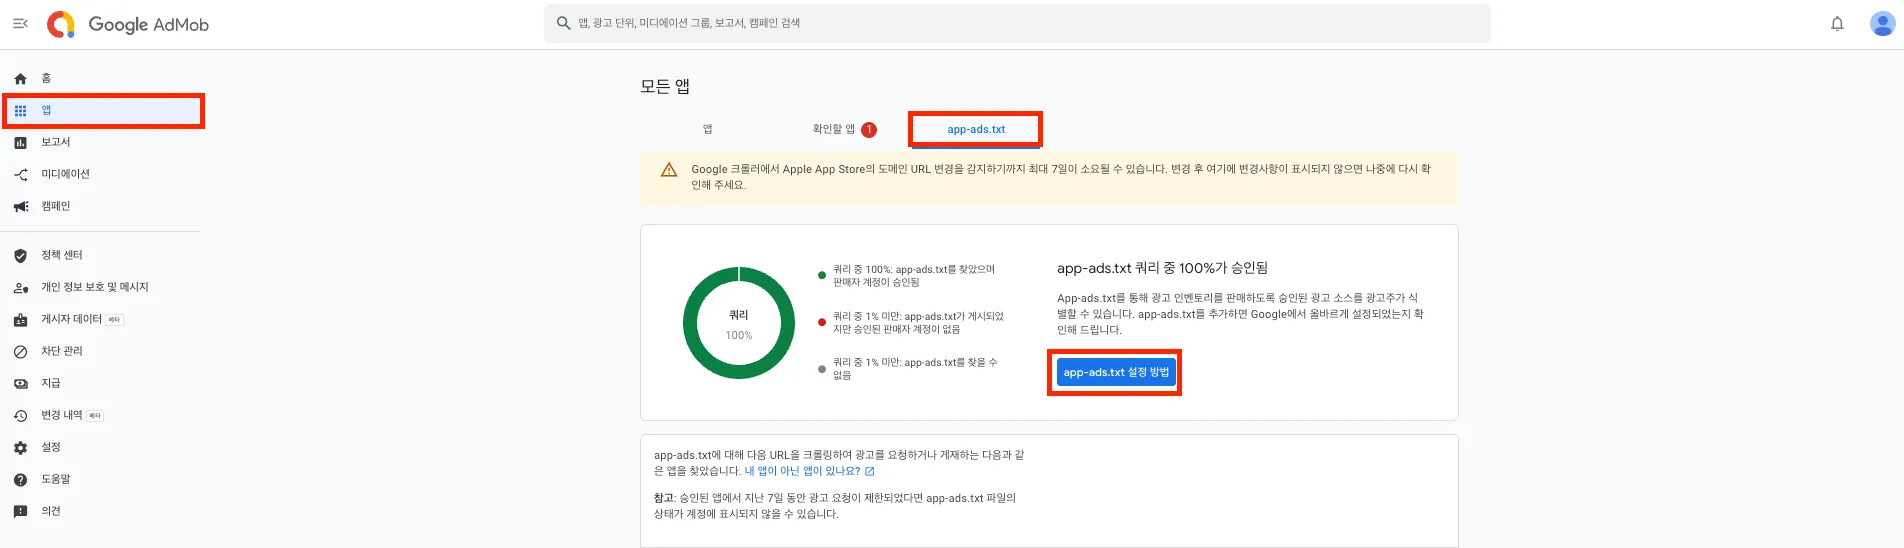Click the 앱 grid icon in sidebar

20,110
